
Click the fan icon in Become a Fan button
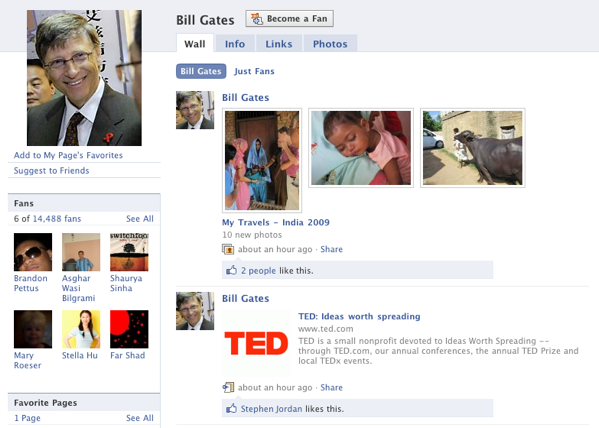[x=257, y=19]
